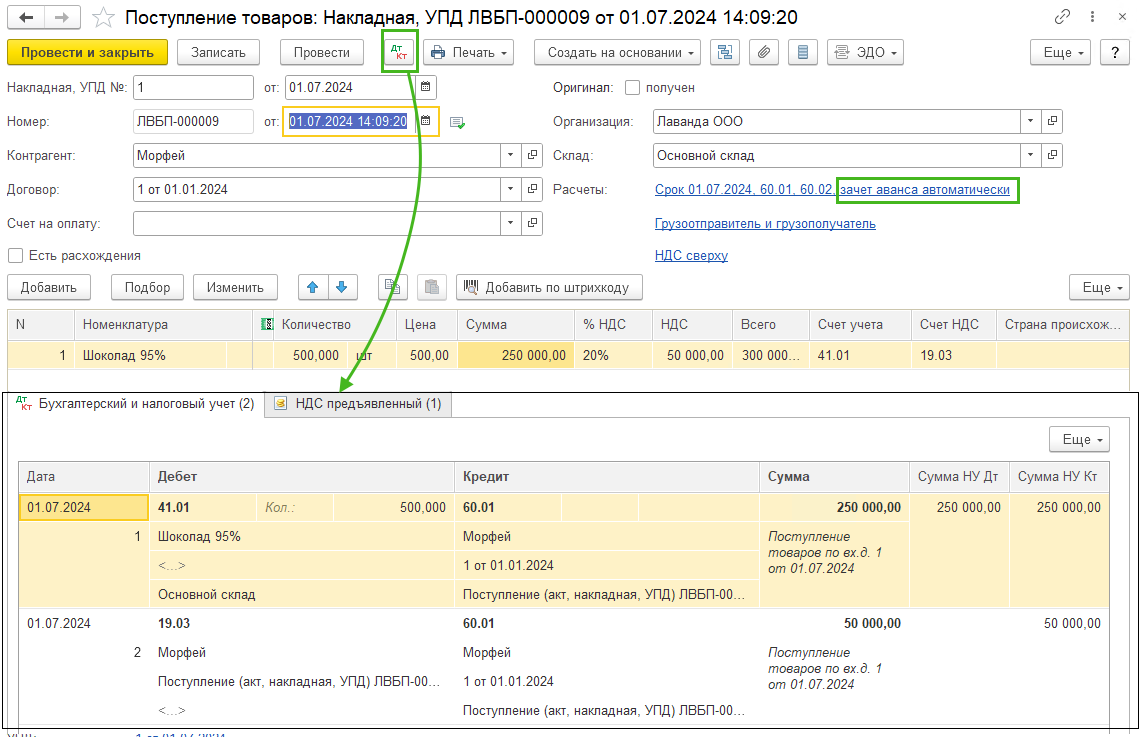1141x737 pixels.
Task: Move the table row down
Action: pos(342,287)
